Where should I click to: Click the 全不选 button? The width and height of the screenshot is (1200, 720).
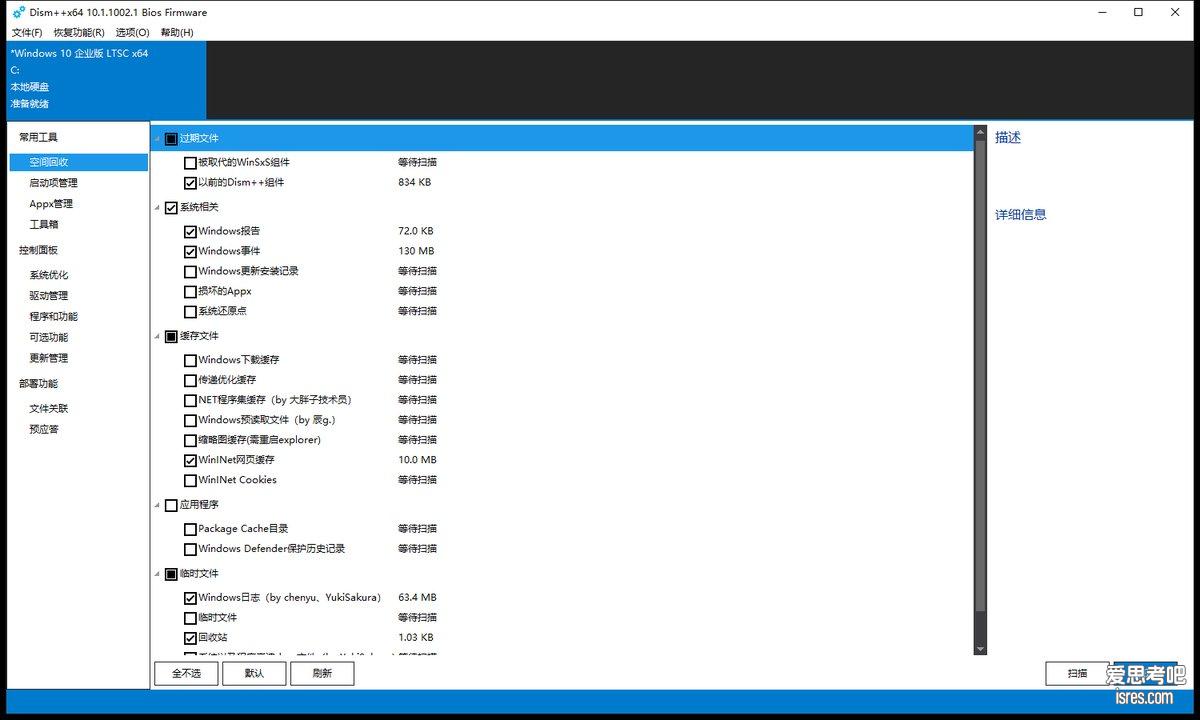[186, 673]
